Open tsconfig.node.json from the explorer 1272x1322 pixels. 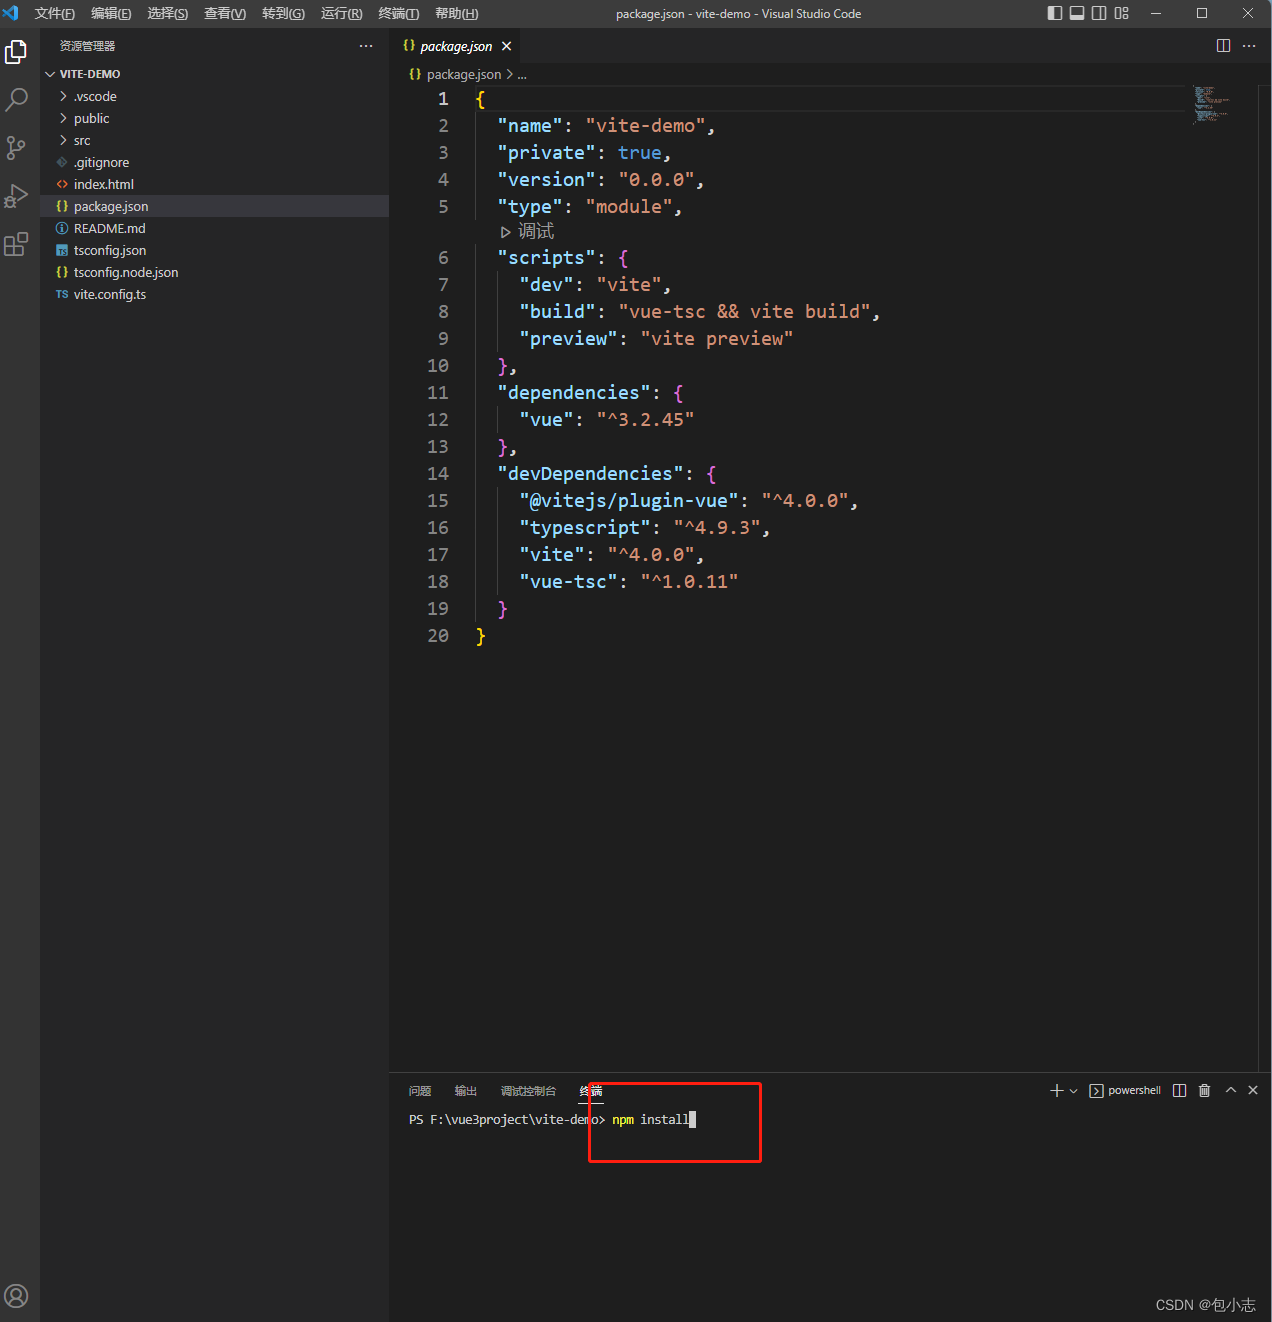point(214,272)
